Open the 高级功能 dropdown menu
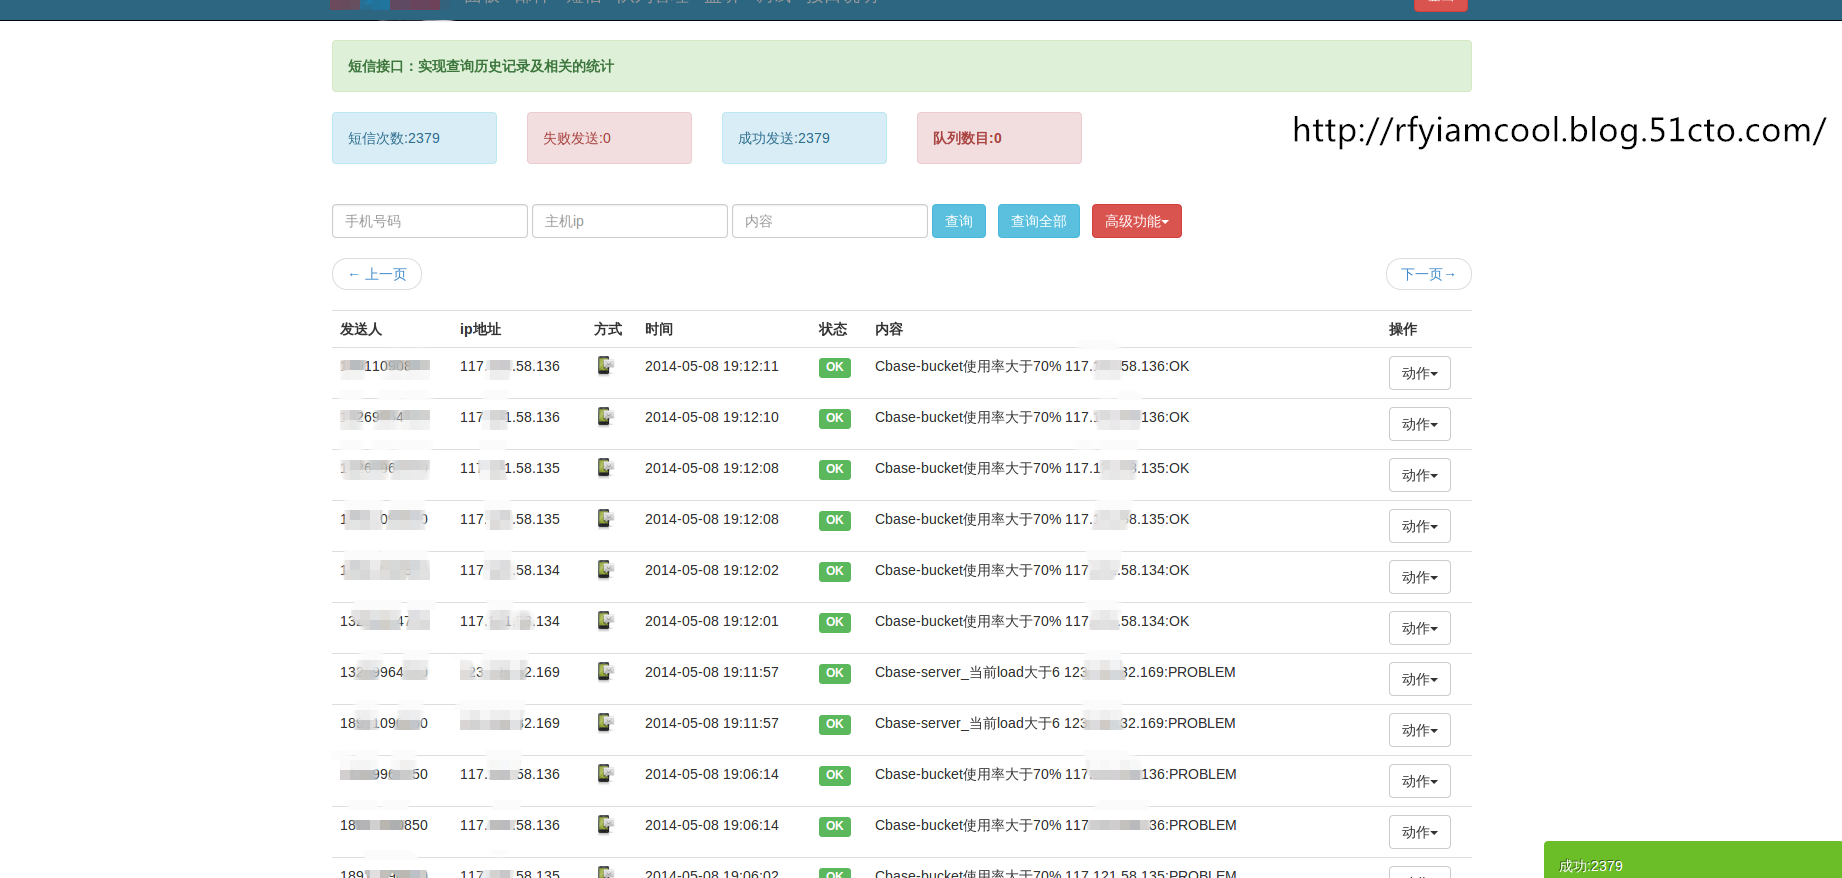This screenshot has width=1842, height=878. 1136,221
